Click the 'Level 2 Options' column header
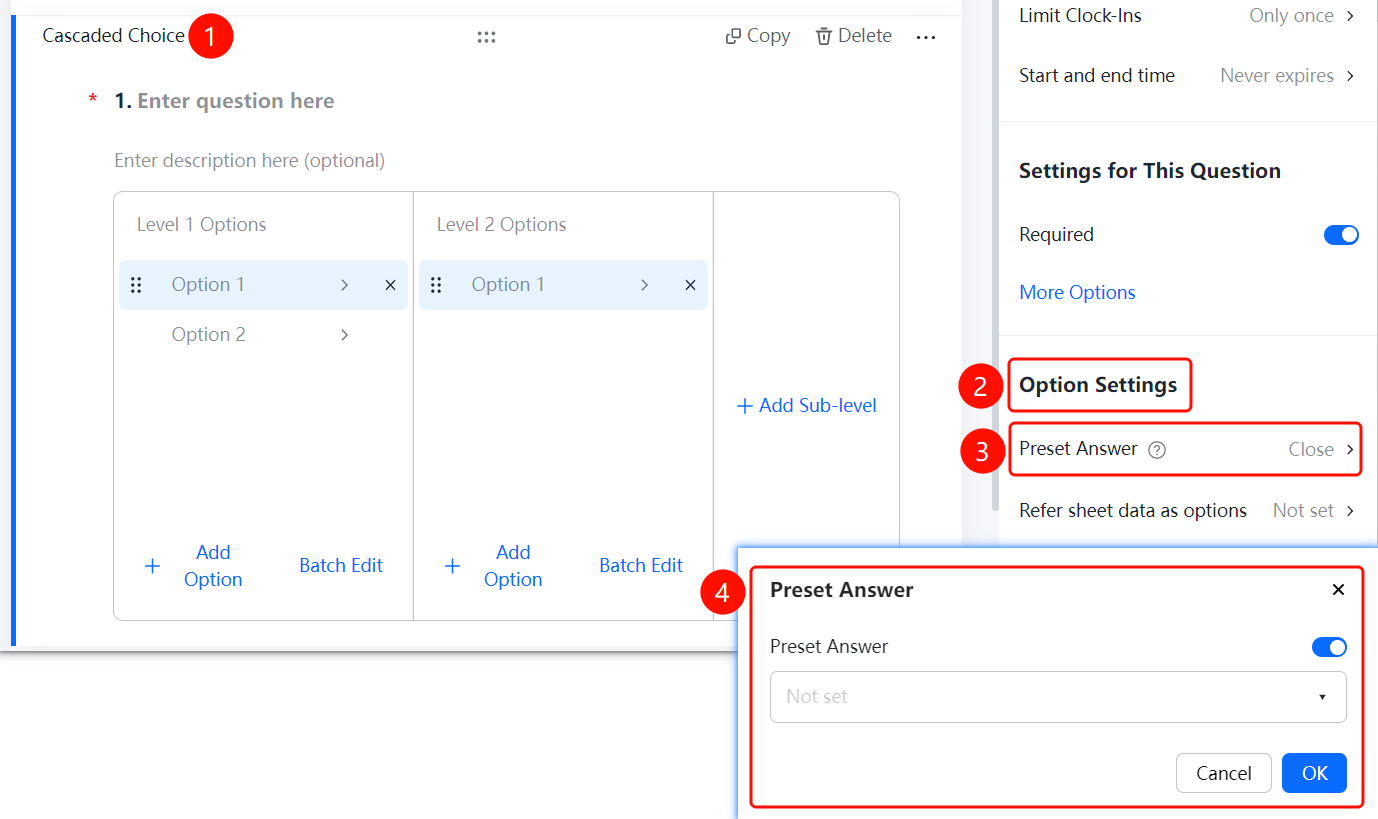The width and height of the screenshot is (1378, 819). point(502,225)
